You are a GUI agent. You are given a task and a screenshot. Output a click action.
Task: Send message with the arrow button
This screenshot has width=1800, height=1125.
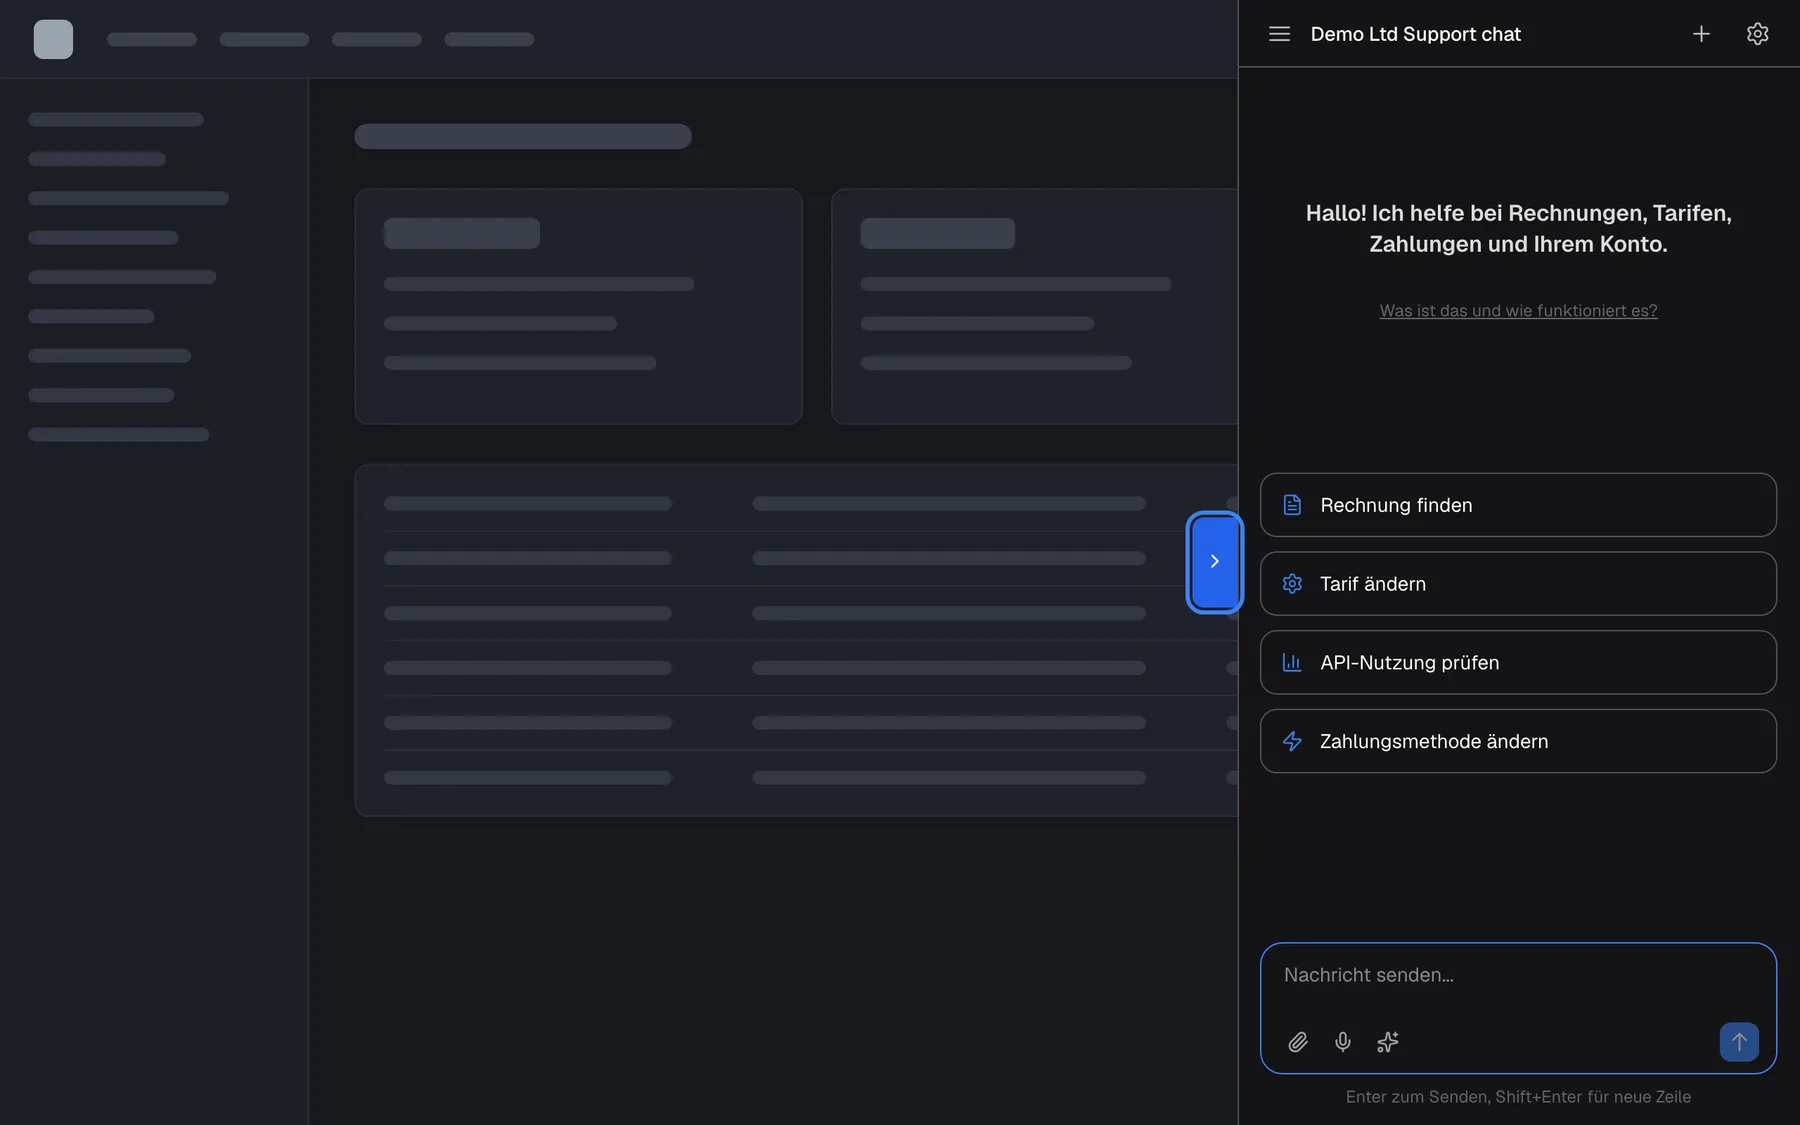[1739, 1042]
